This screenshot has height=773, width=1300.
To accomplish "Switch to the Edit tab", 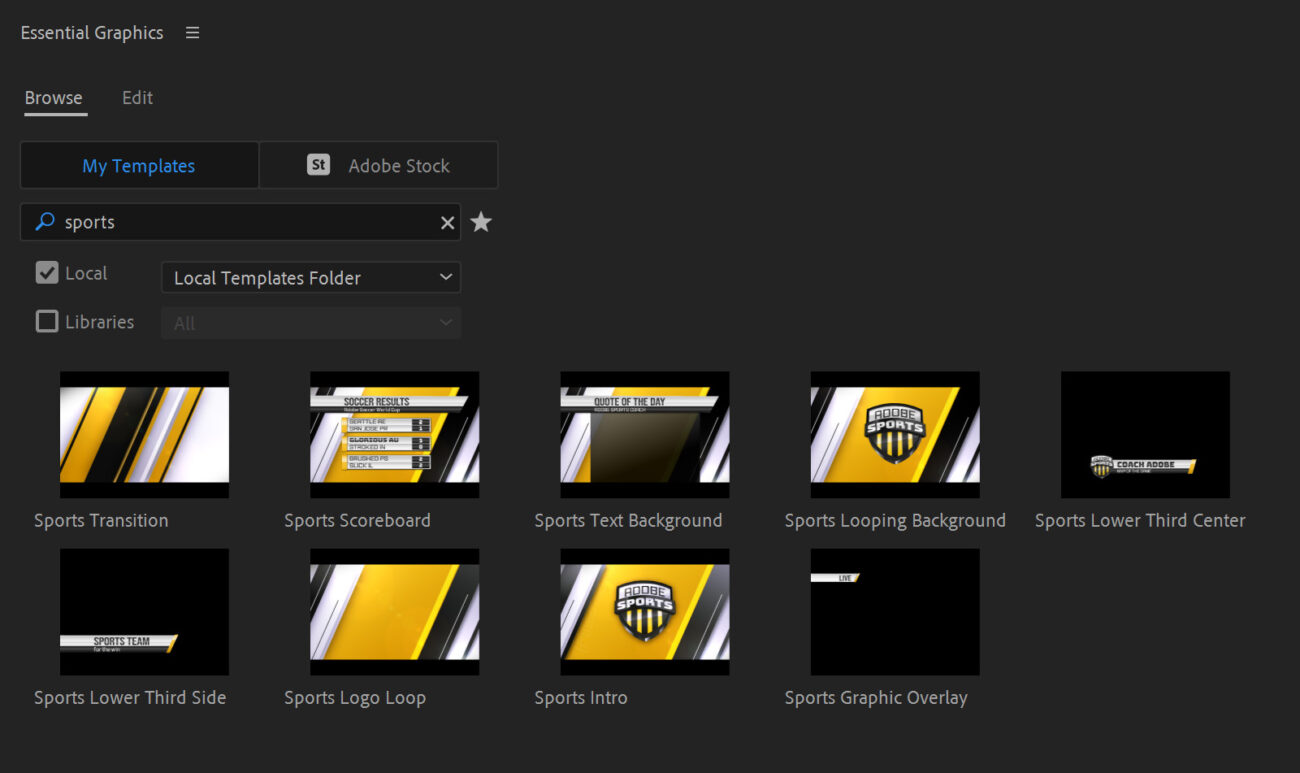I will (137, 97).
